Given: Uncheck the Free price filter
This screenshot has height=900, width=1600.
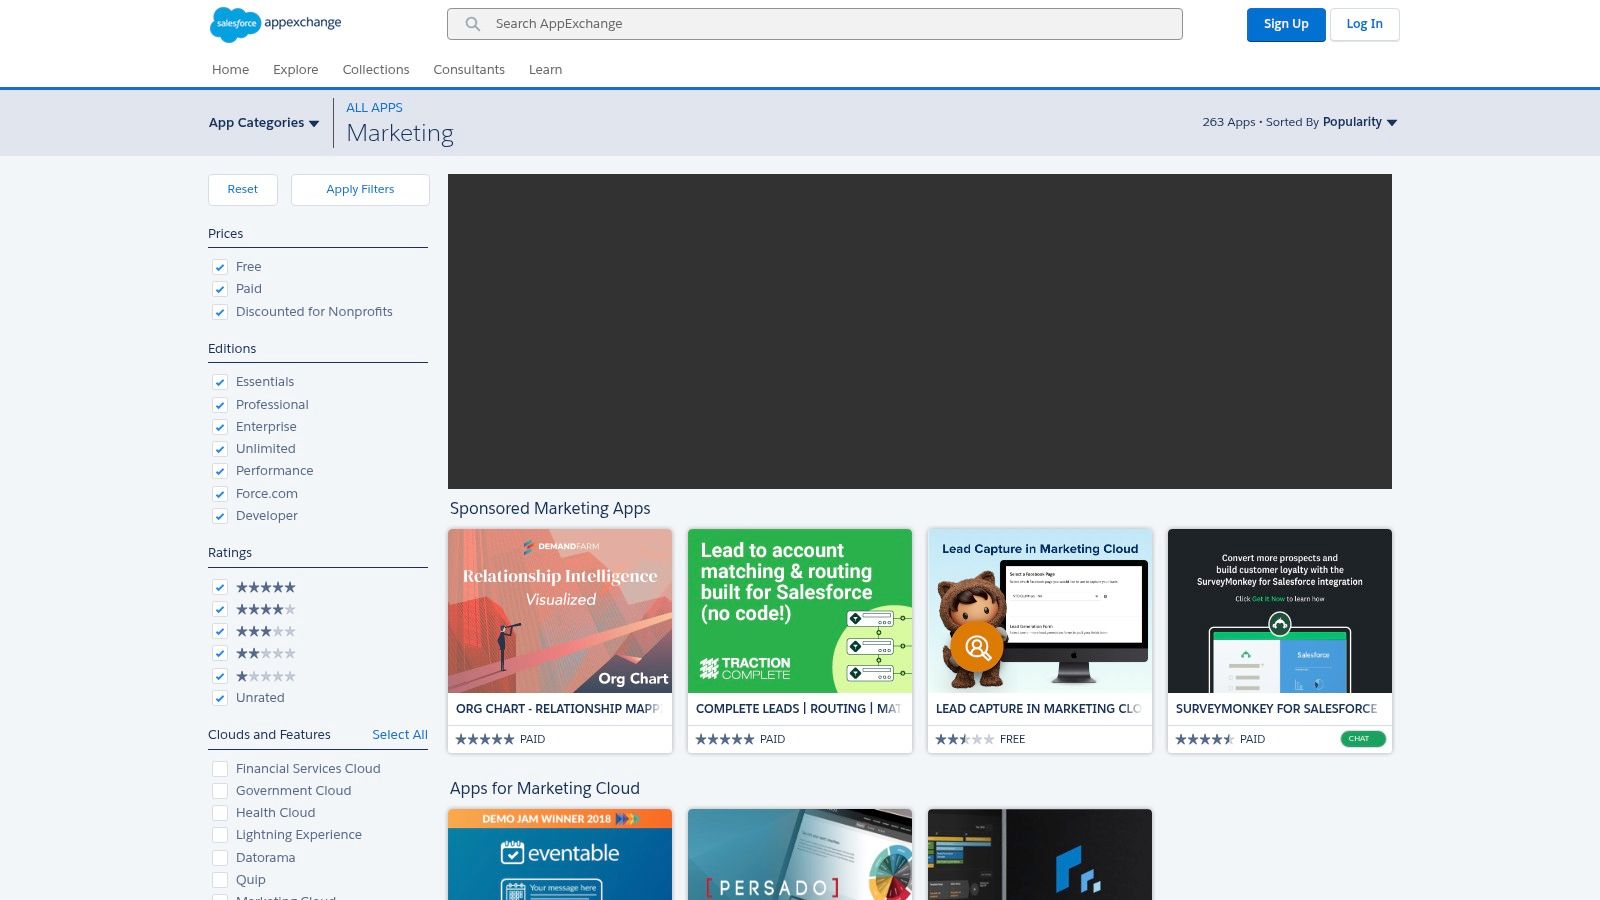Looking at the screenshot, I should pos(220,267).
